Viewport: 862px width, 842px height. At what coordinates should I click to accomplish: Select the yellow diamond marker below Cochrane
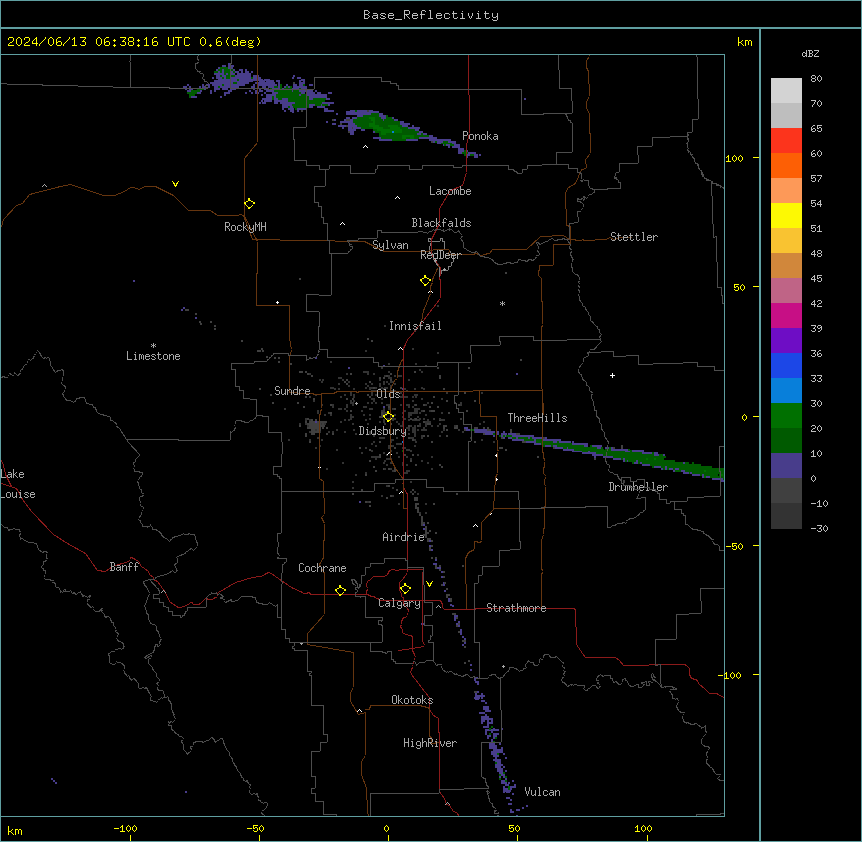pos(340,590)
